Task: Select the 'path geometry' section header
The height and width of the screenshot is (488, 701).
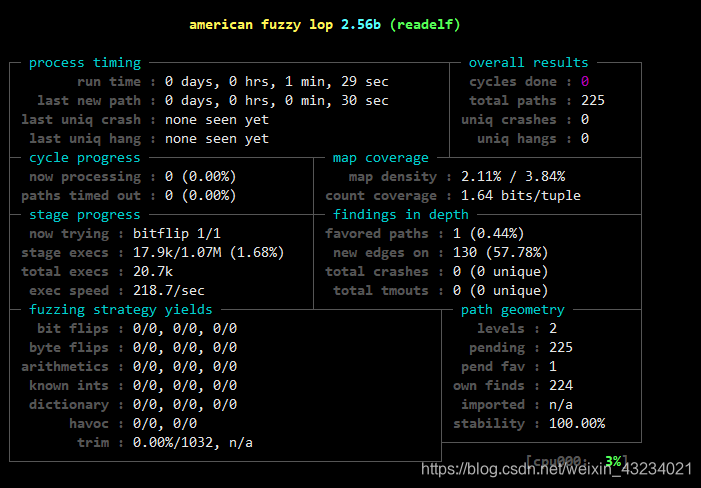Action: (x=513, y=310)
